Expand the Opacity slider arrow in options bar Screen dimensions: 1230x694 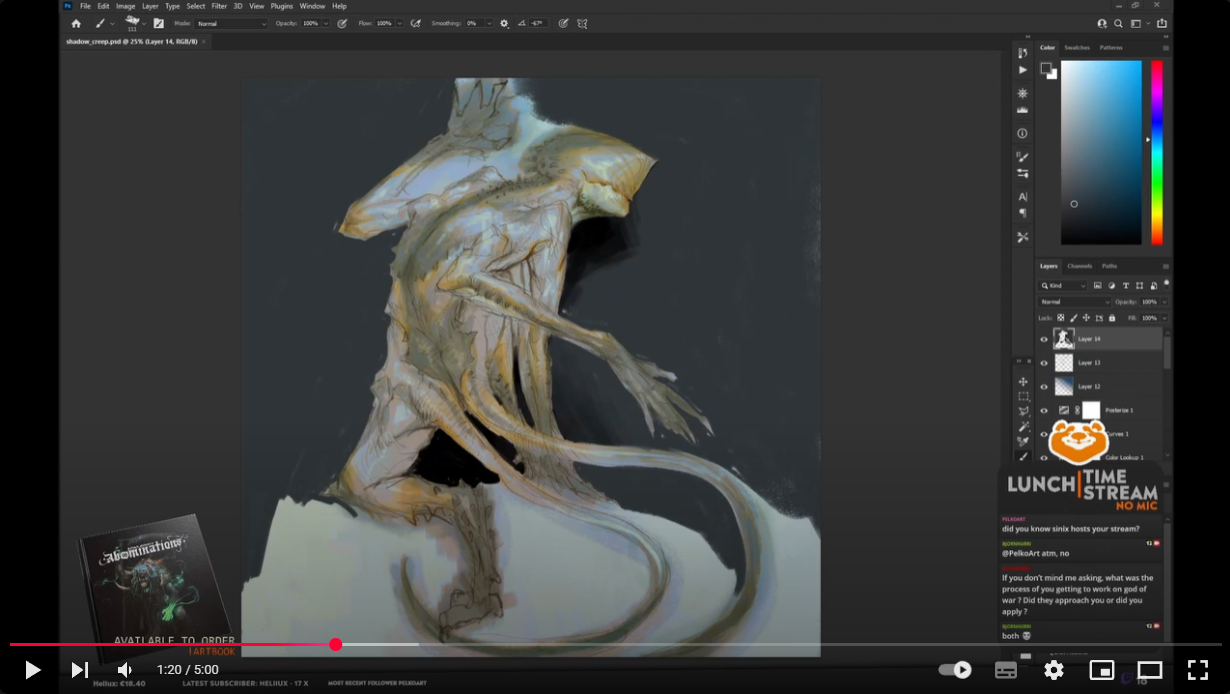326,23
